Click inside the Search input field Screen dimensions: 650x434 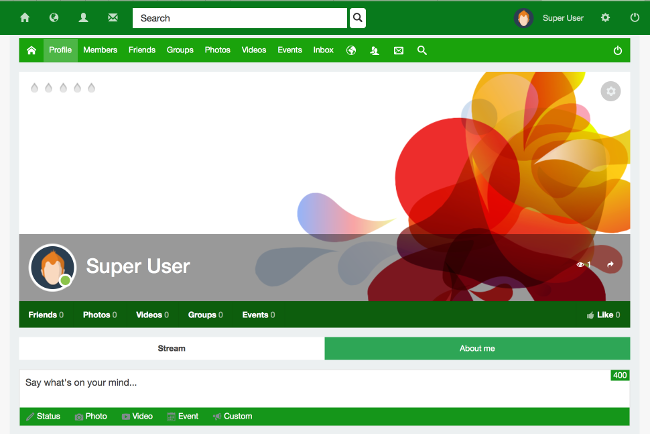tap(240, 18)
